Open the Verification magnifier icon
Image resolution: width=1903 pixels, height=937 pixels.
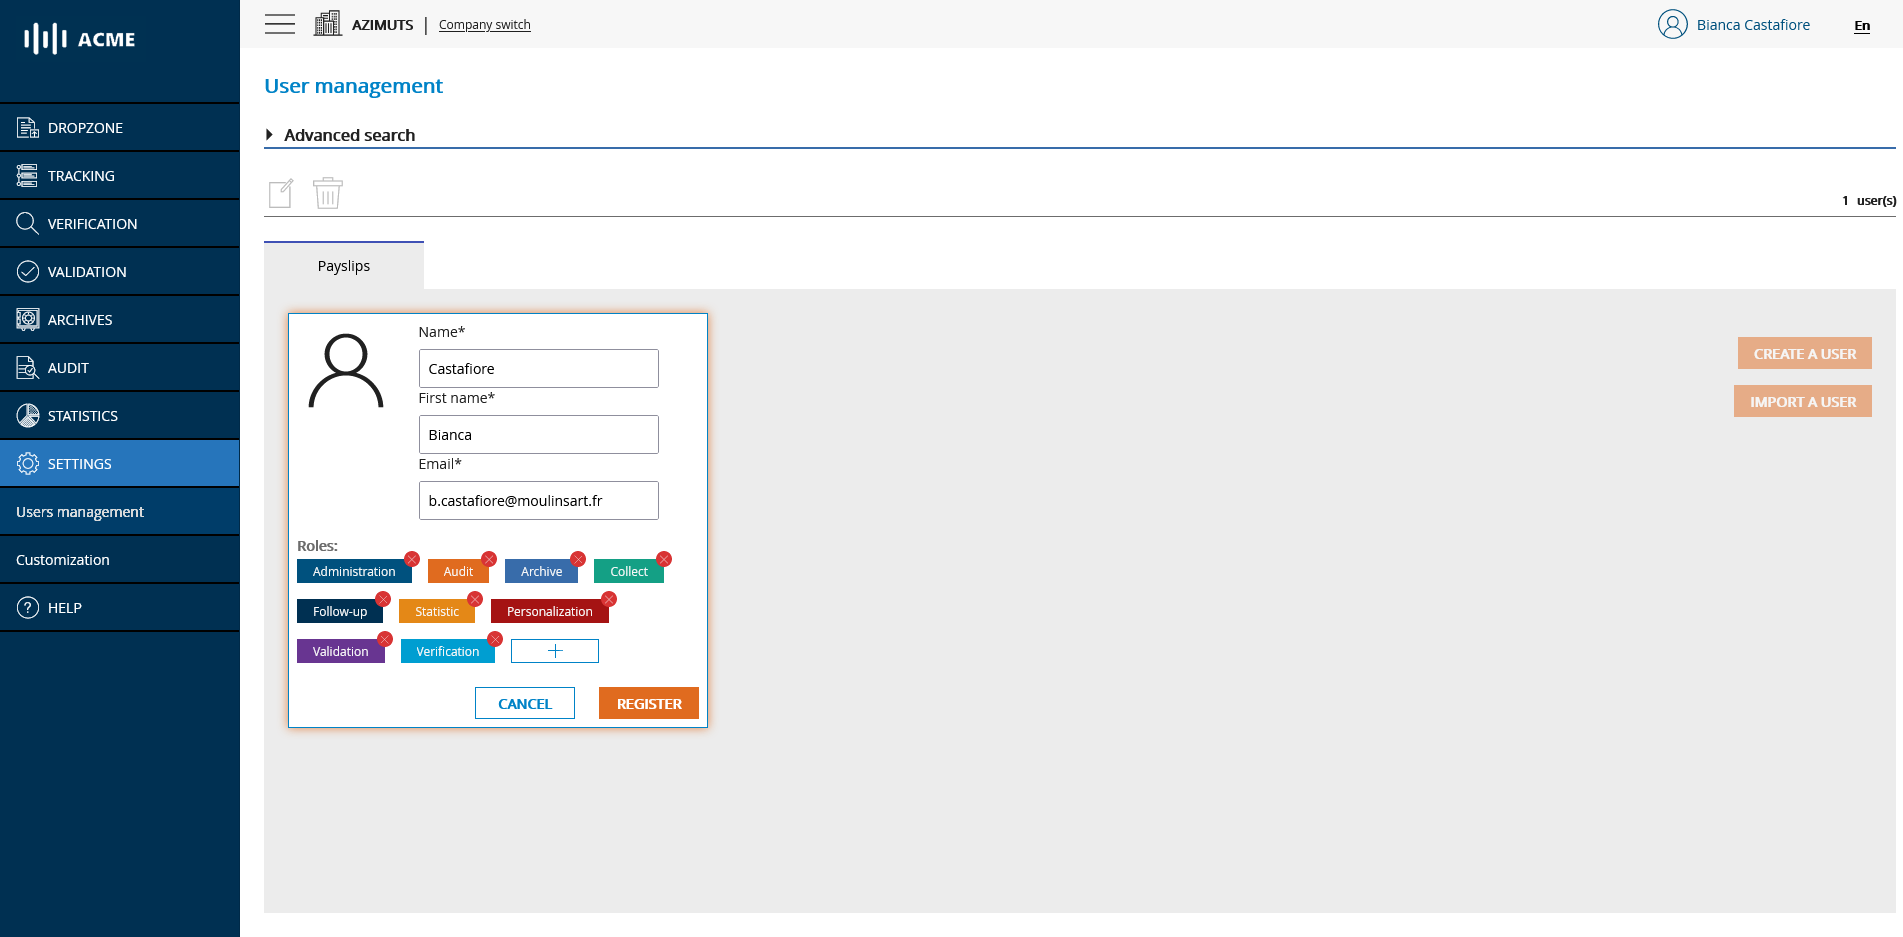27,223
